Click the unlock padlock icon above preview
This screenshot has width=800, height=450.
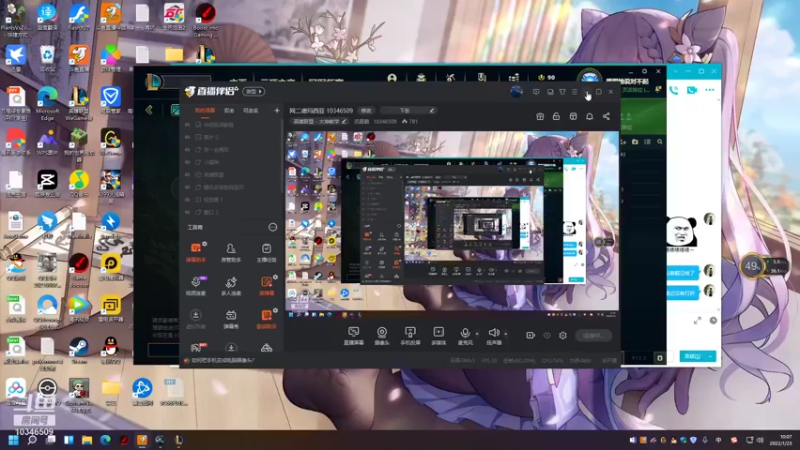[556, 116]
